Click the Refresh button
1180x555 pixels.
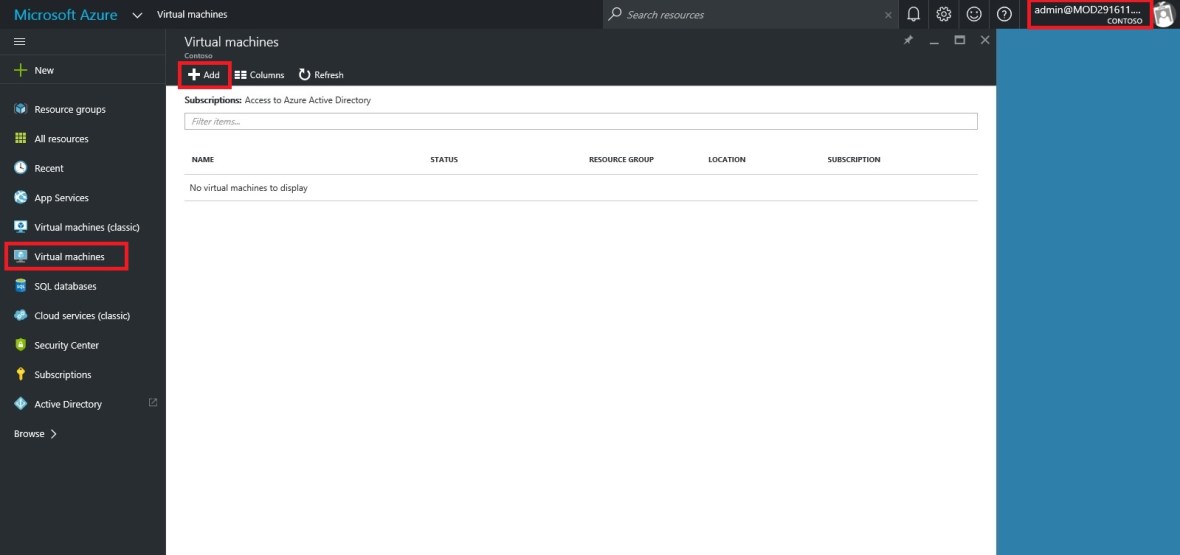321,75
